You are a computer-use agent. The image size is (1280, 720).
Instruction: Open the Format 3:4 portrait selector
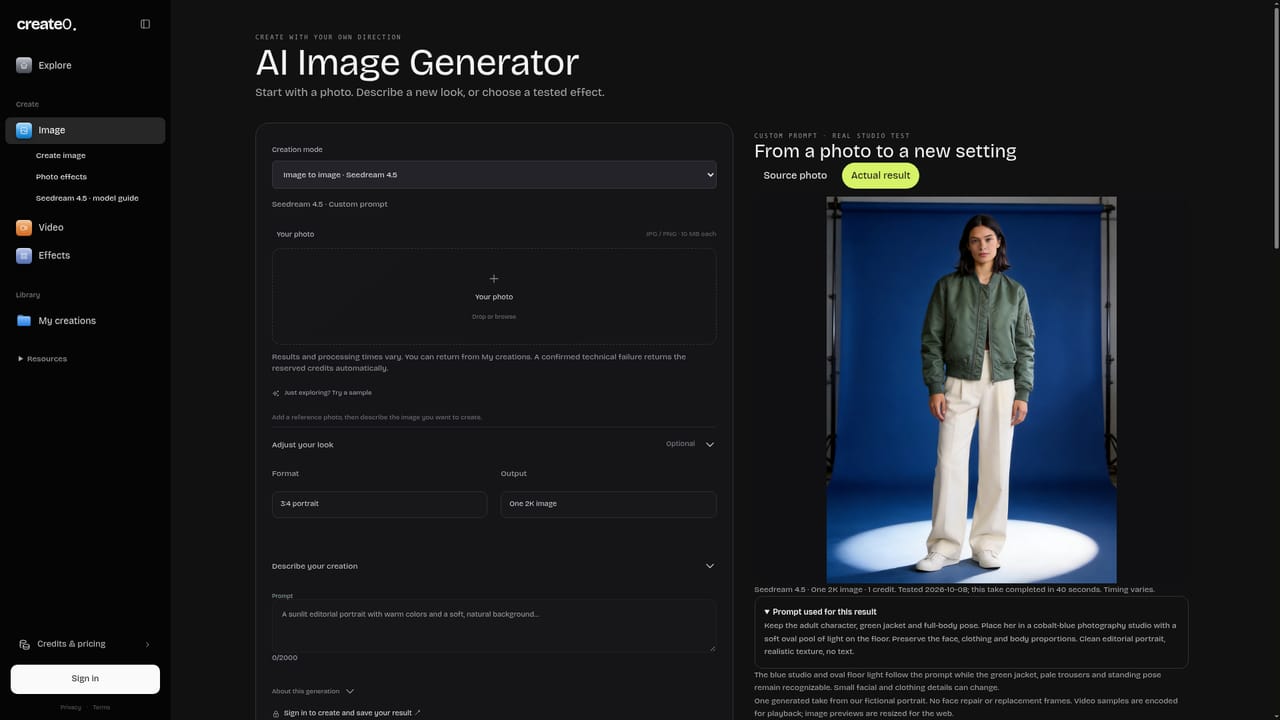click(379, 504)
